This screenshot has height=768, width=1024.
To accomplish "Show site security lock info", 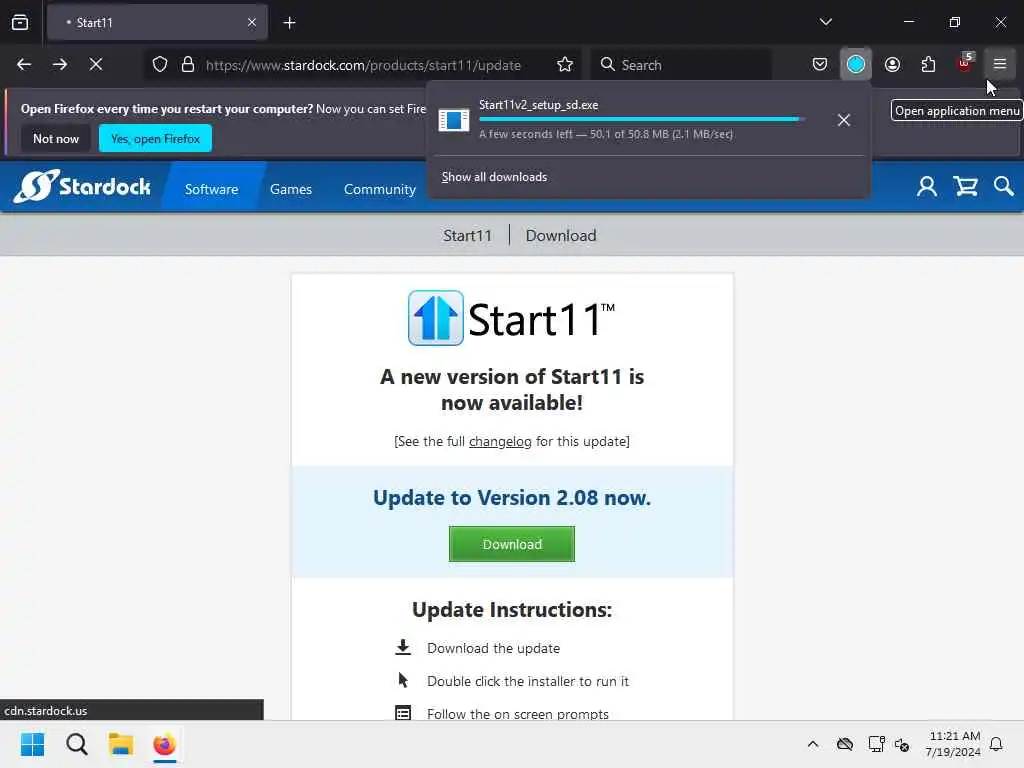I will coord(188,64).
